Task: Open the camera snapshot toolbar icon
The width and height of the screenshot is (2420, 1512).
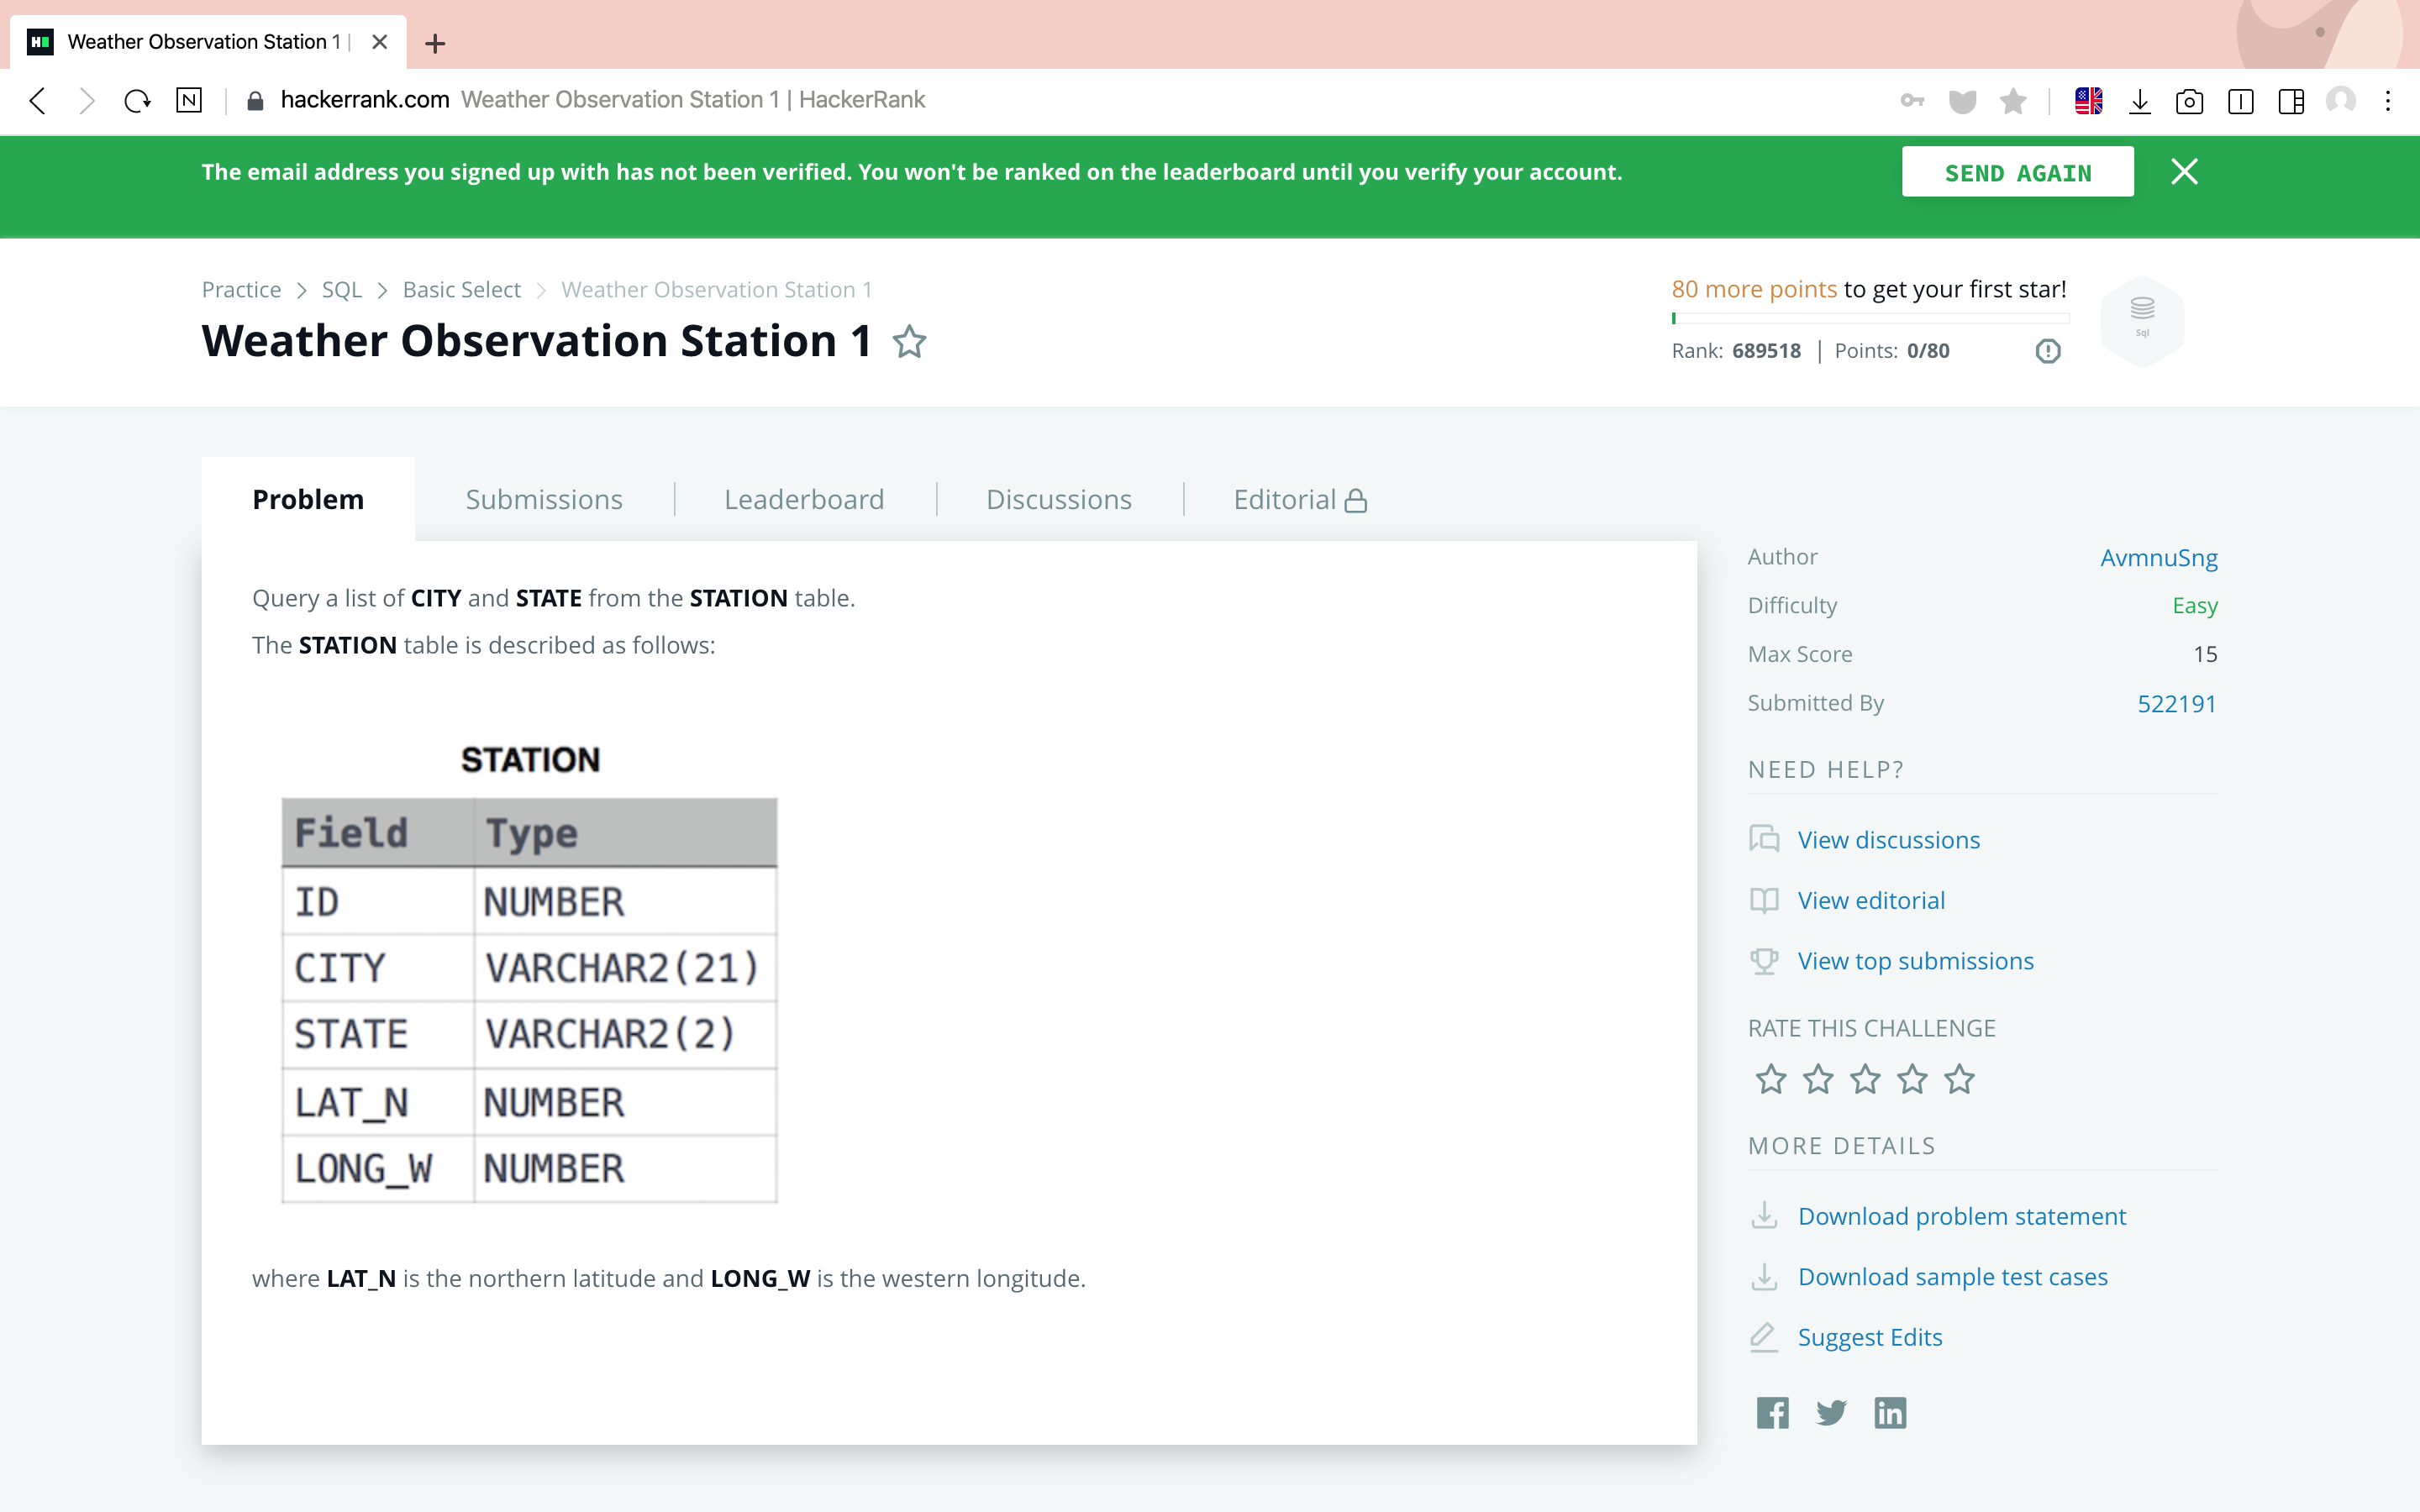Action: [2189, 101]
